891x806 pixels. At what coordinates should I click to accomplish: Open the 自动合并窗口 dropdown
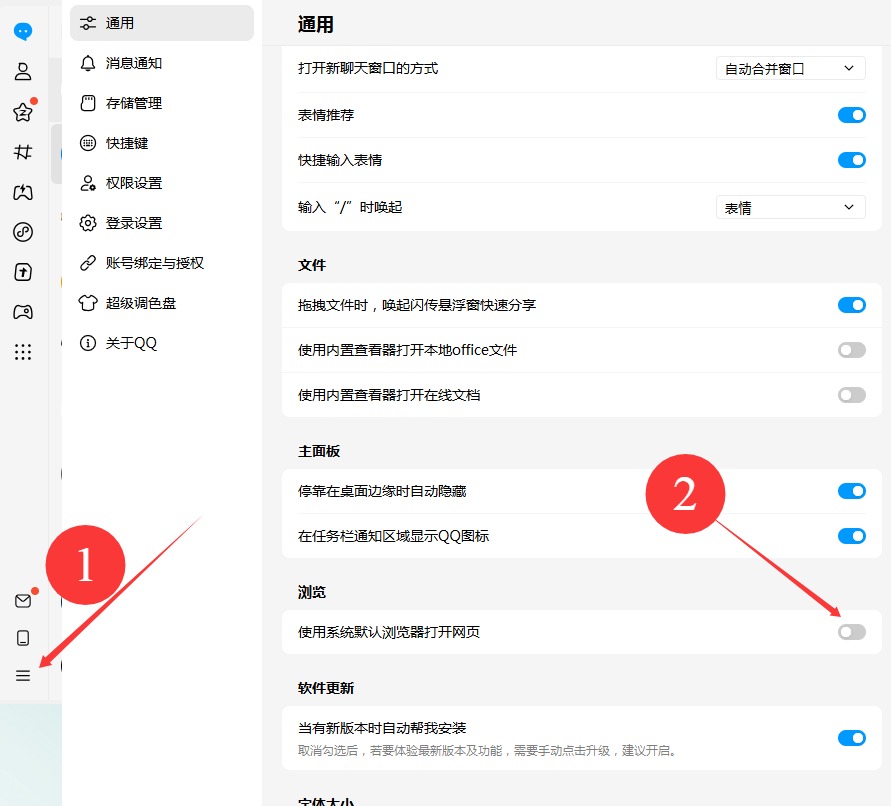tap(790, 68)
